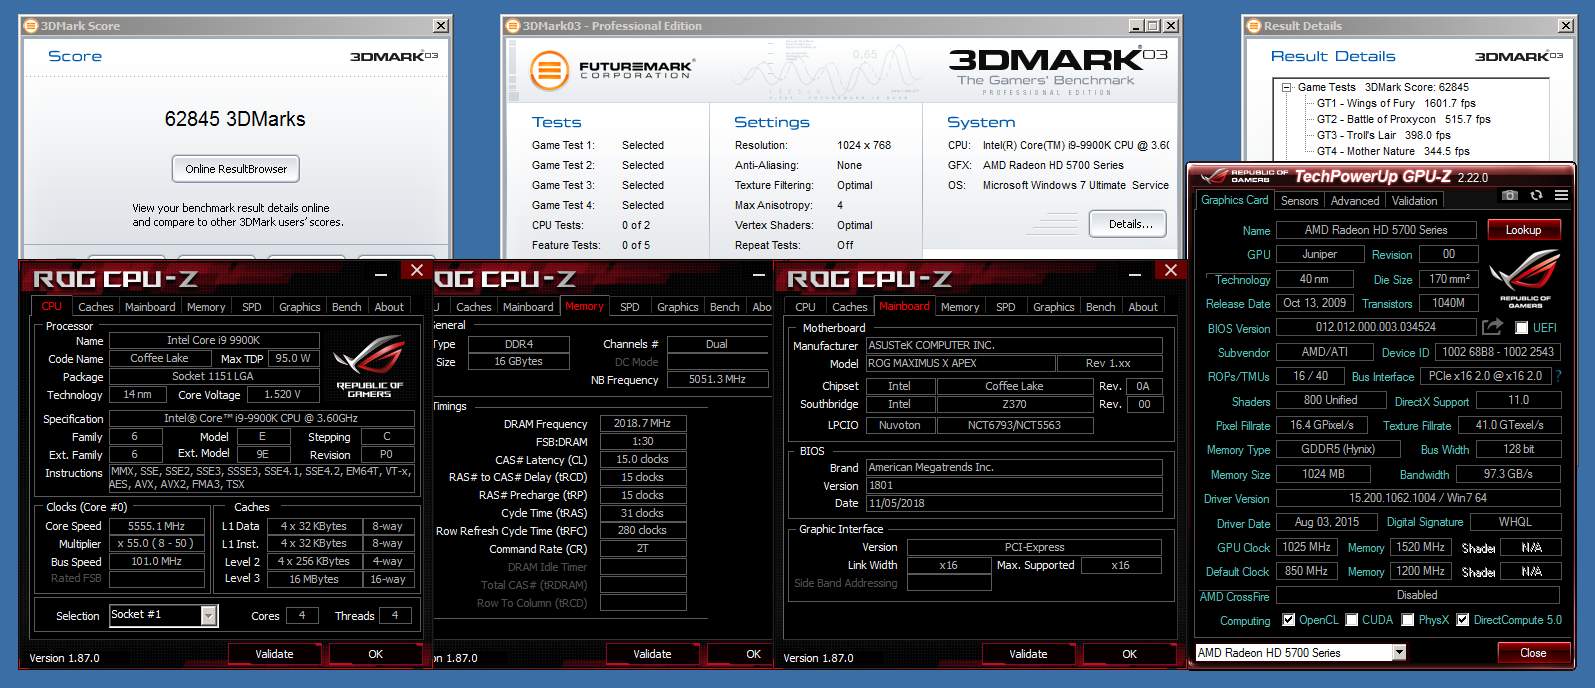This screenshot has width=1595, height=688.
Task: Toggle the PhysX checkbox
Action: [1408, 620]
